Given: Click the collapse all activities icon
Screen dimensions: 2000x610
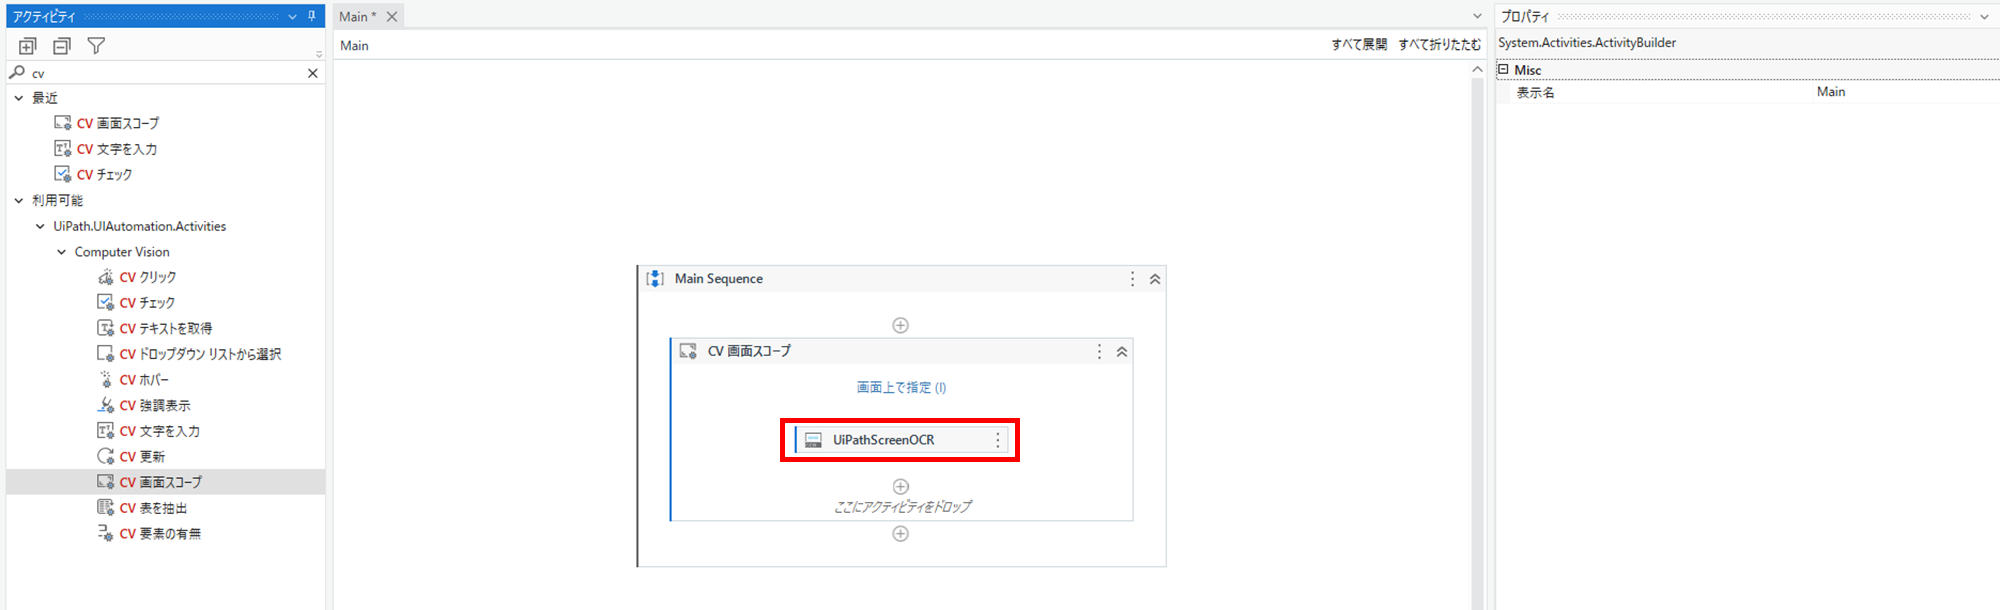Looking at the screenshot, I should (x=62, y=46).
